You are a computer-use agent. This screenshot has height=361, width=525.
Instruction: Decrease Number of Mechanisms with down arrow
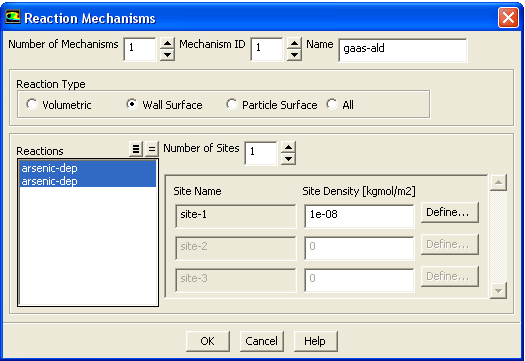pyautogui.click(x=167, y=55)
